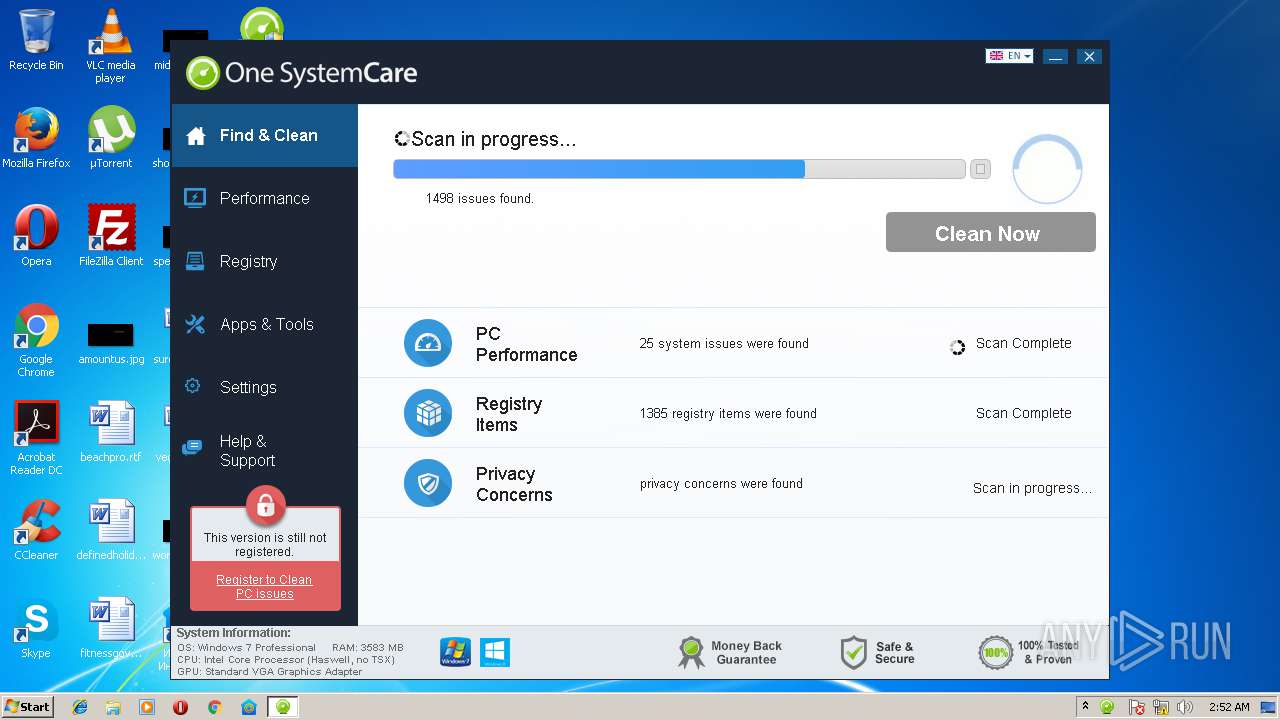Click the Chrome icon in taskbar
Image resolution: width=1280 pixels, height=720 pixels.
(214, 707)
